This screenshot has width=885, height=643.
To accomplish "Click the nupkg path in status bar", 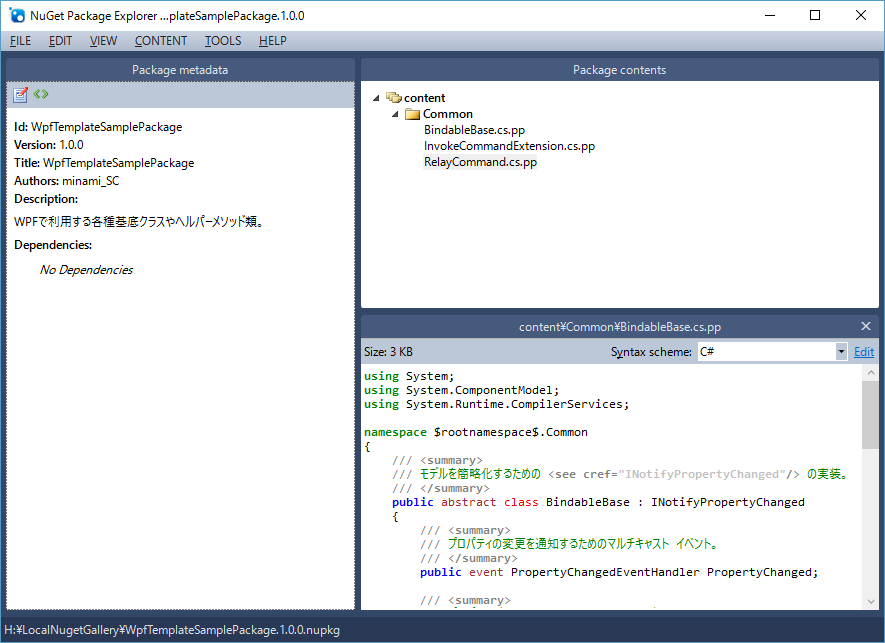I will coord(172,630).
